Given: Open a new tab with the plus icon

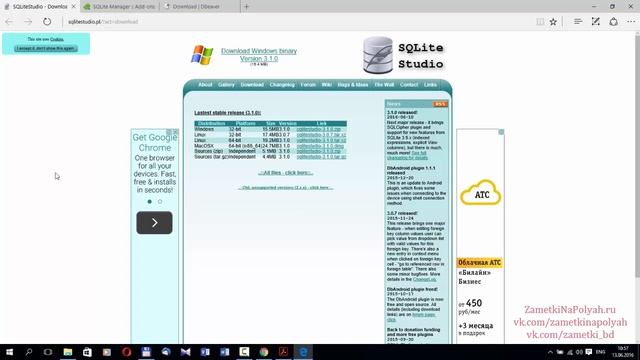Looking at the screenshot, I should [246, 7].
